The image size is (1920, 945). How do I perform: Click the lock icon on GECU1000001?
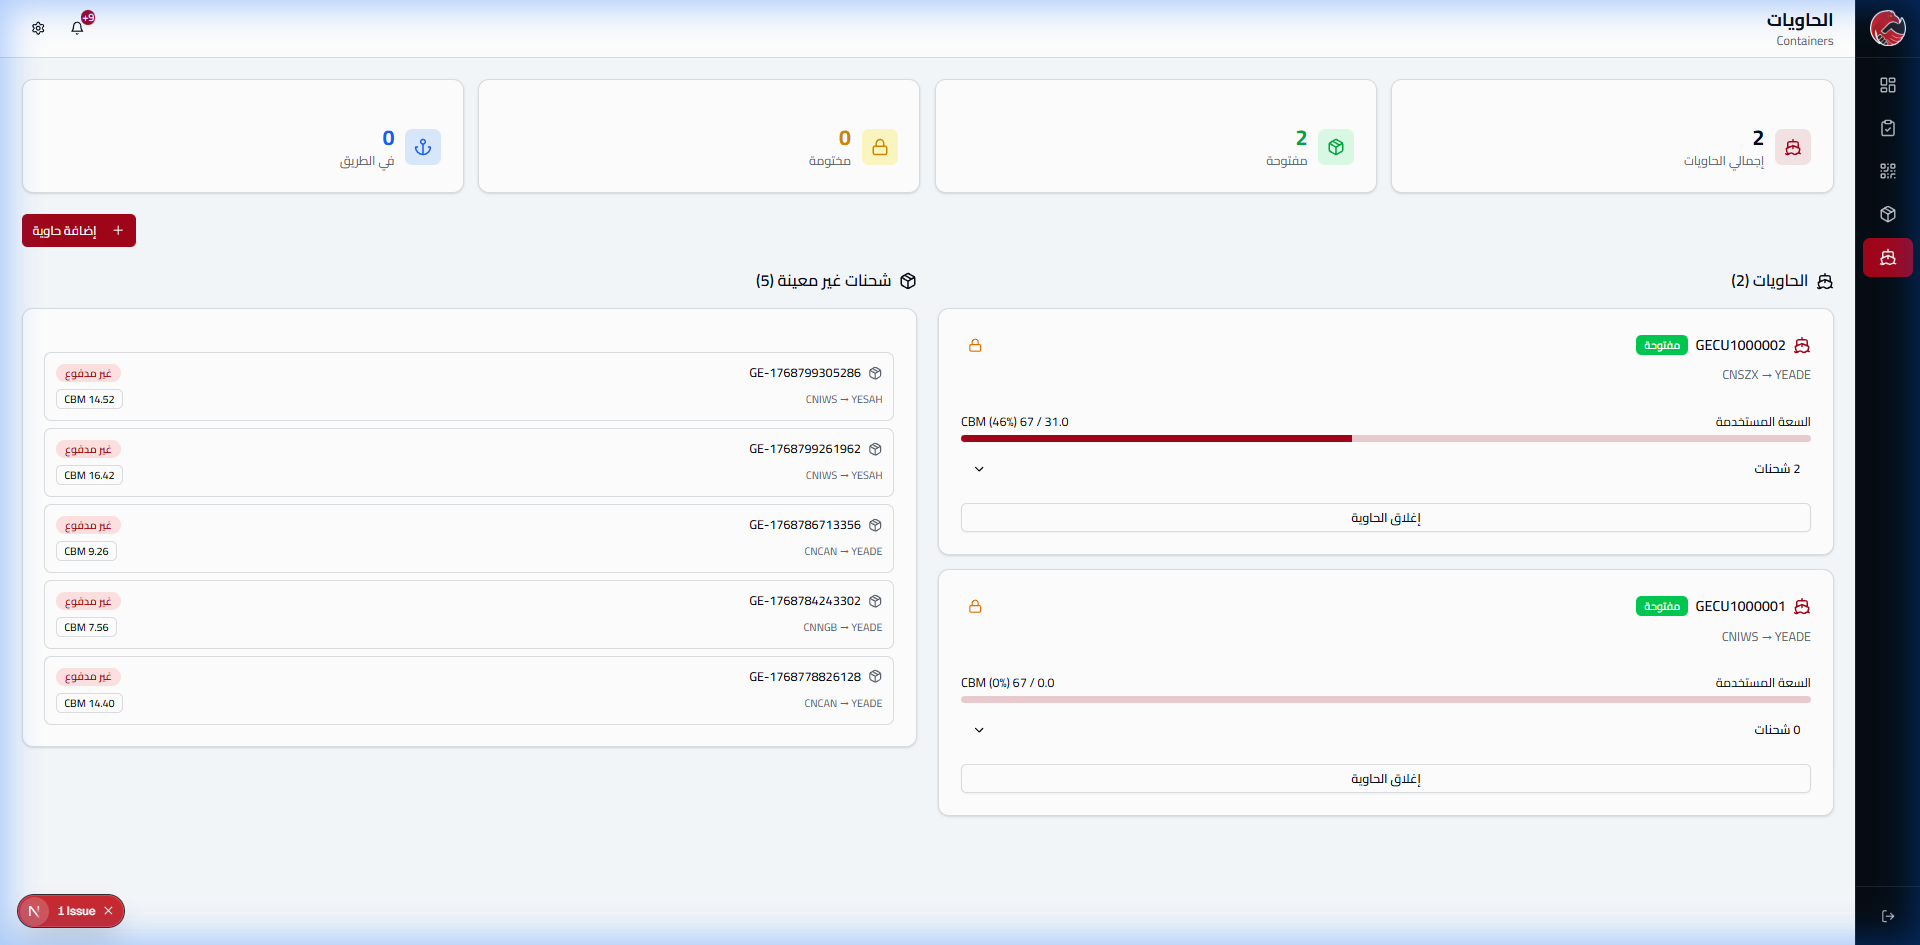pyautogui.click(x=975, y=607)
